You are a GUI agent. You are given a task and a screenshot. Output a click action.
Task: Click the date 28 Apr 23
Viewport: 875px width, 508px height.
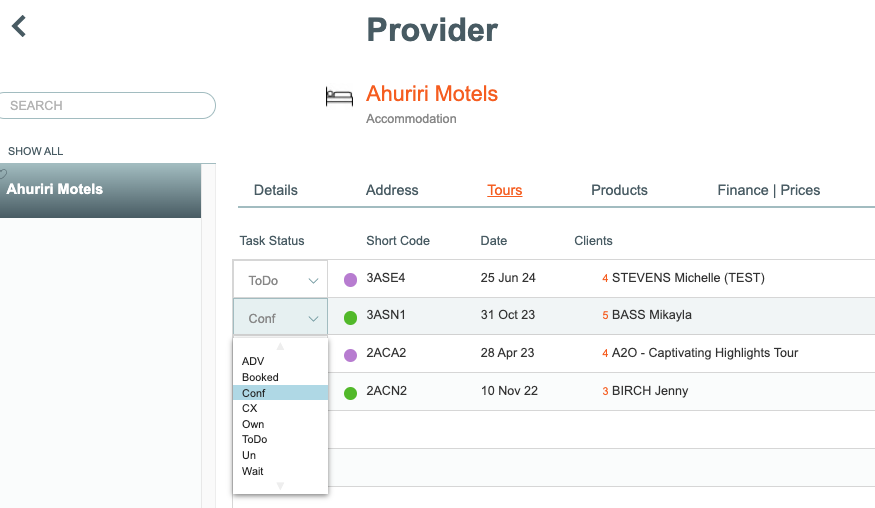point(507,353)
